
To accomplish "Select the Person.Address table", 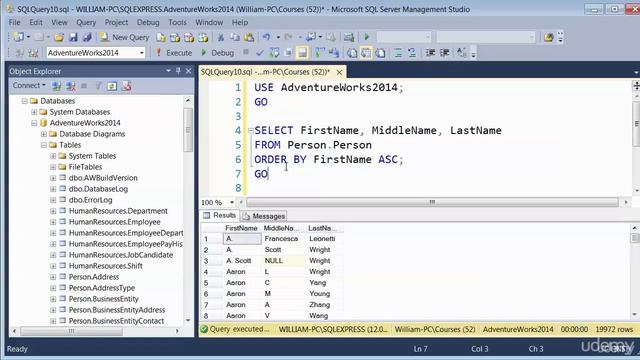I will click(x=94, y=277).
